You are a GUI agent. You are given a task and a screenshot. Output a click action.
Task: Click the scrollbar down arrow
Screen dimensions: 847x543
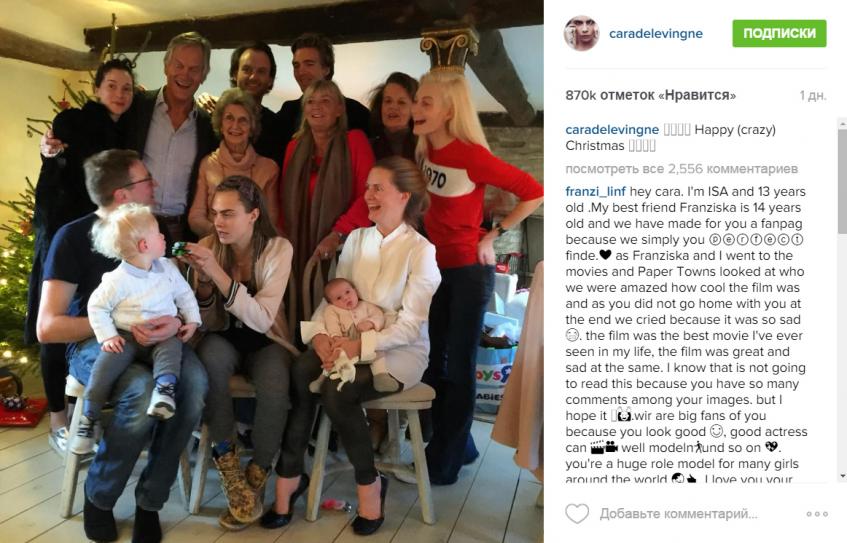pos(842,476)
